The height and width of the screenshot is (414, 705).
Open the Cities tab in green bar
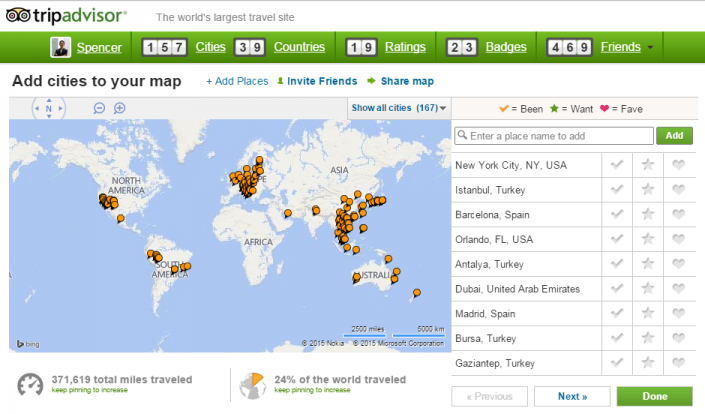211,47
